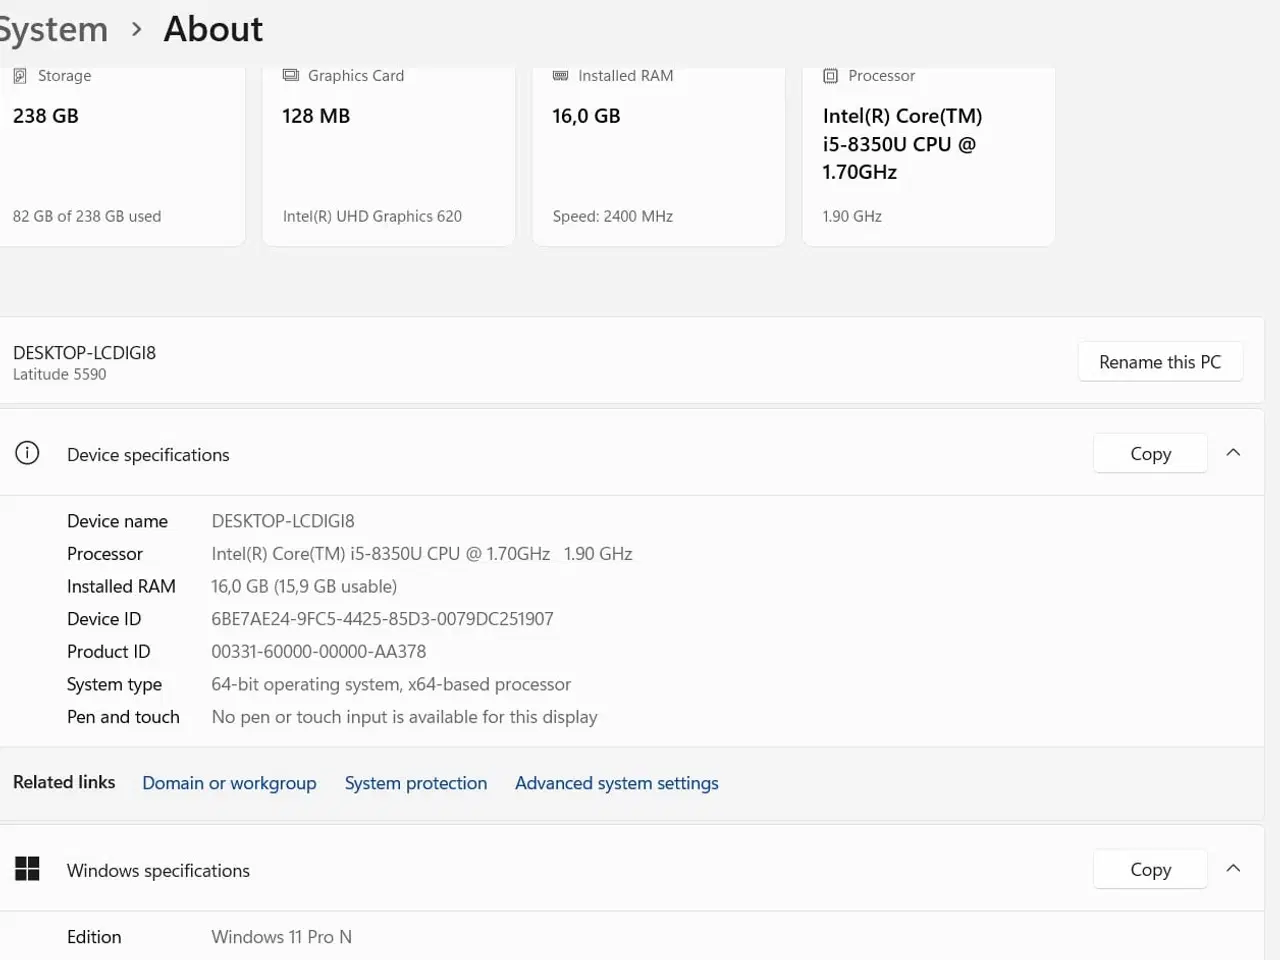Copy the Windows specifications

pyautogui.click(x=1150, y=870)
